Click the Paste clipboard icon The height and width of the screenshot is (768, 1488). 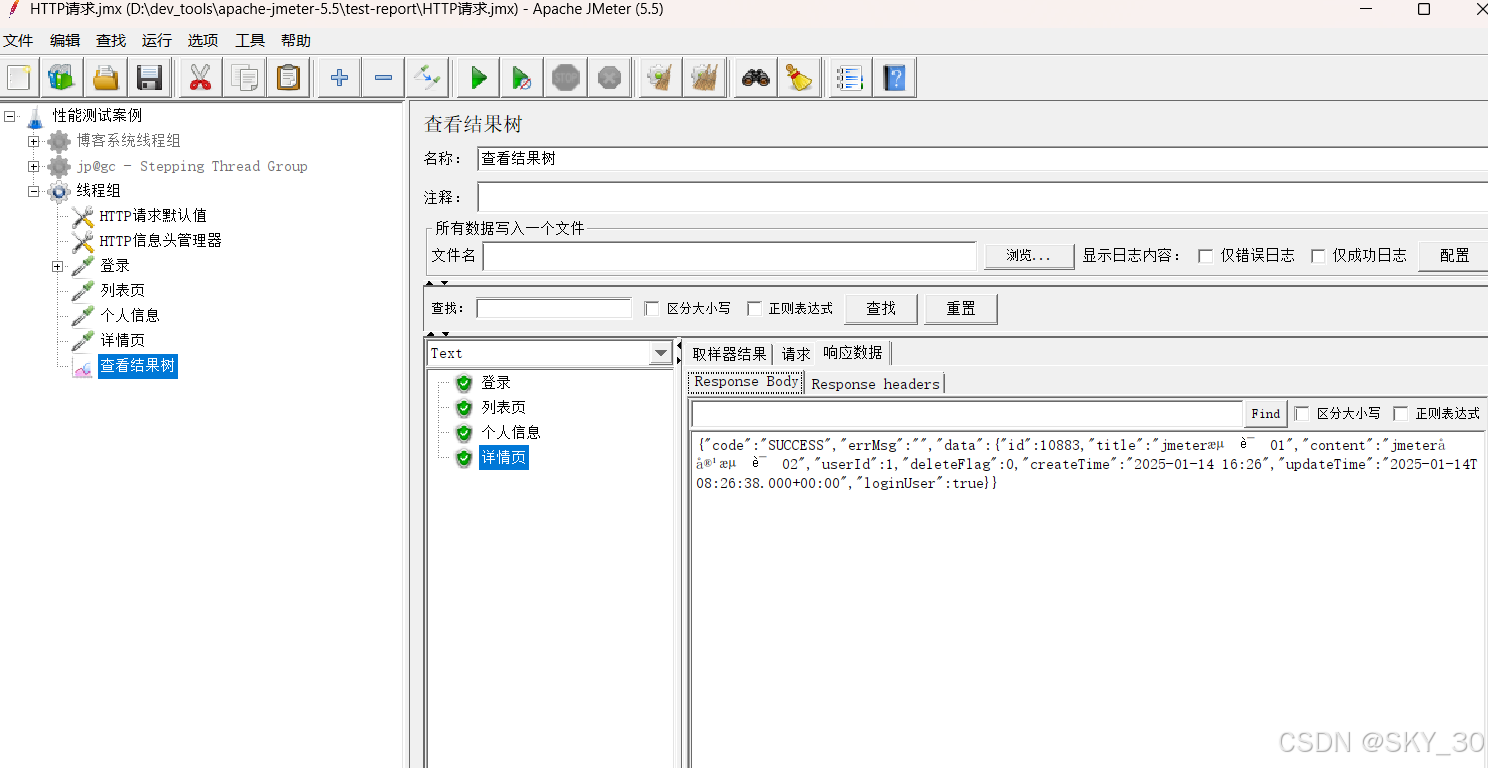pyautogui.click(x=288, y=77)
